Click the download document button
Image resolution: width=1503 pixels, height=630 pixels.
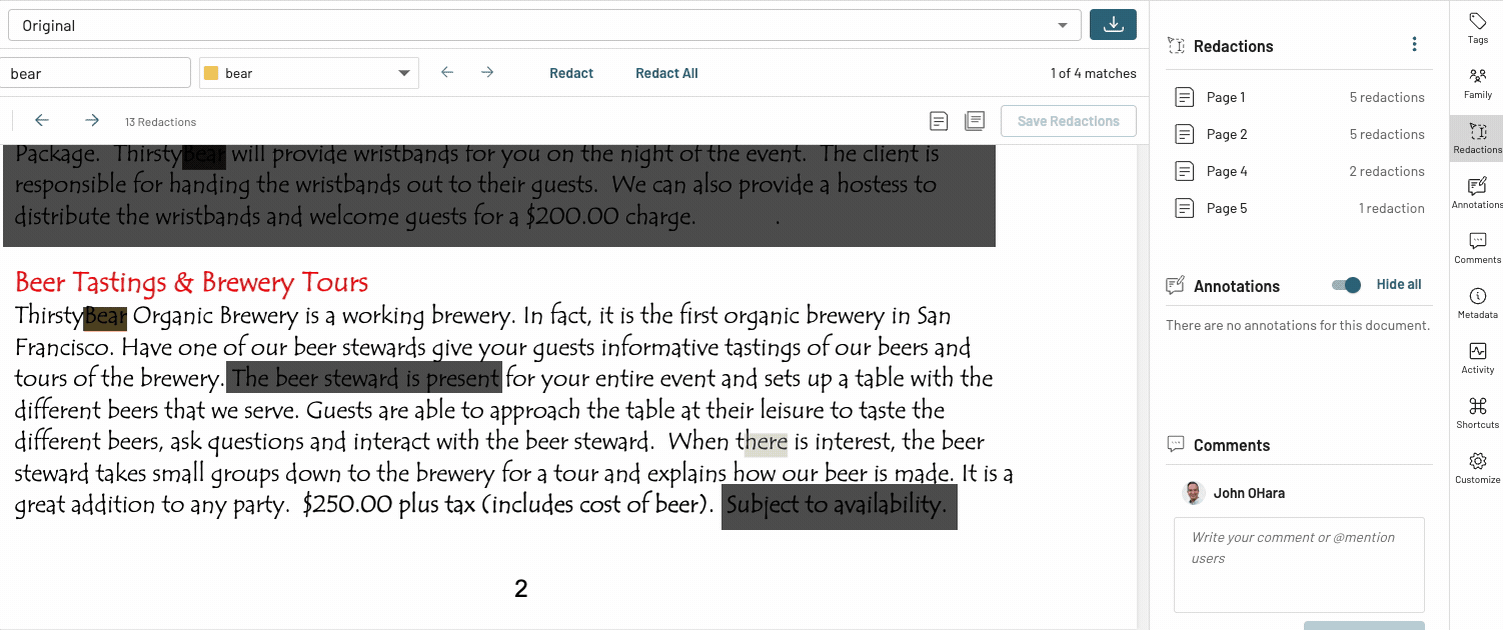1113,25
